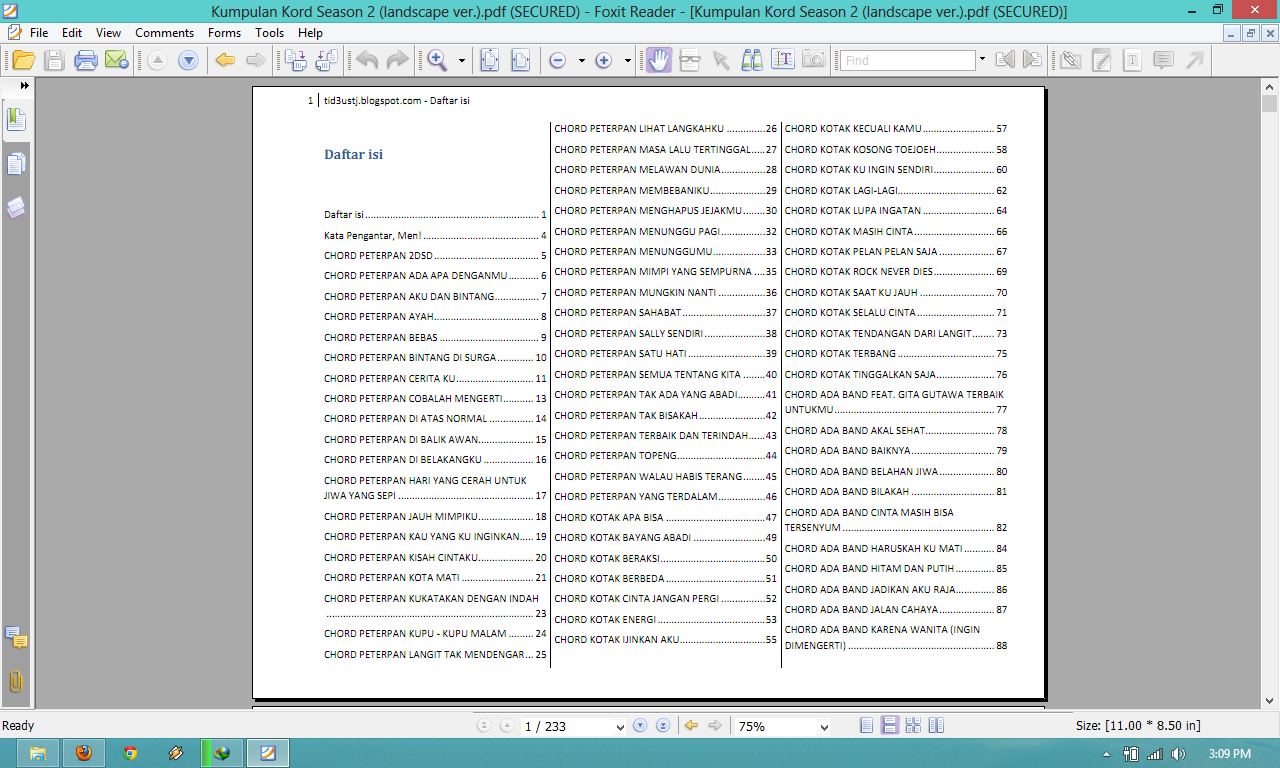Select the magnifier Zoom tool
The height and width of the screenshot is (768, 1280).
(x=437, y=61)
